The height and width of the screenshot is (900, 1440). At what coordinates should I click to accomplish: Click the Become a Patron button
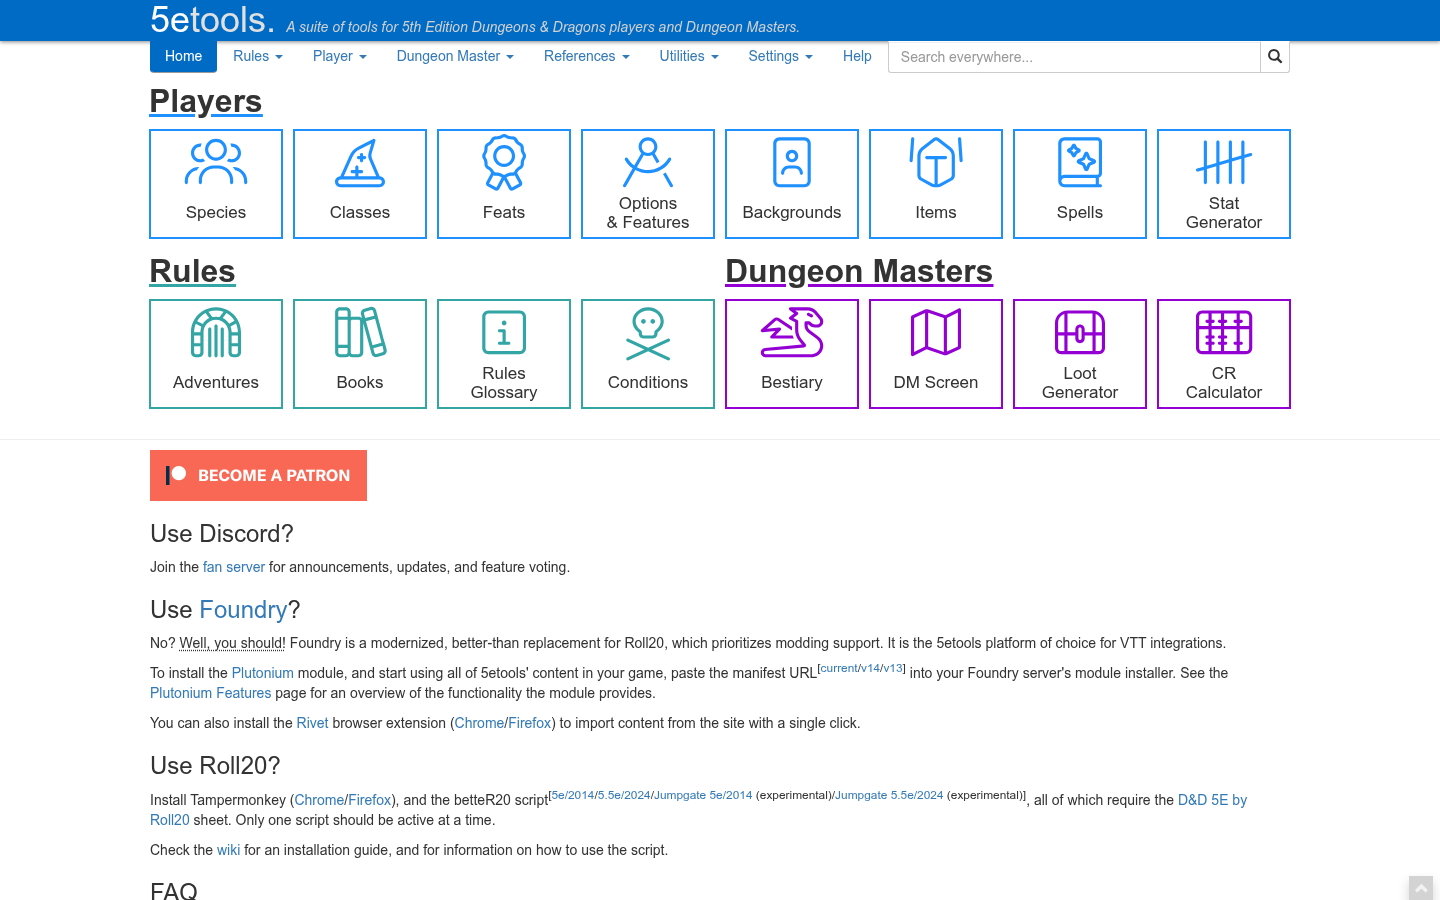258,475
